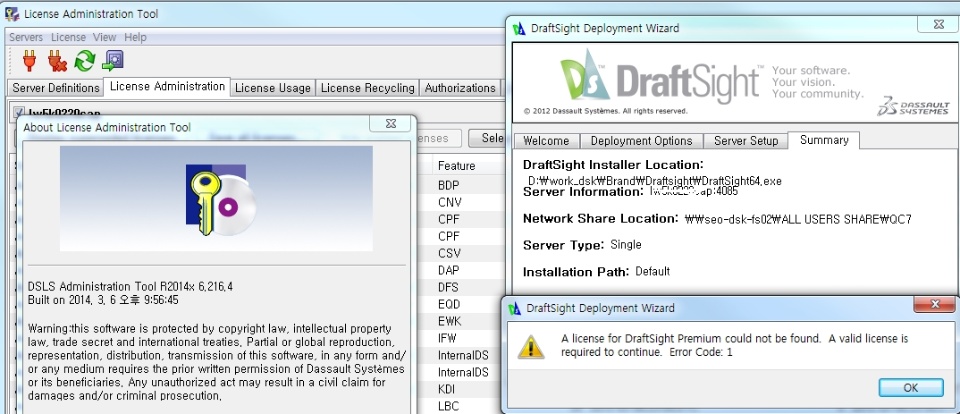The height and width of the screenshot is (414, 960).
Task: Open the Servers menu
Action: click(x=26, y=37)
